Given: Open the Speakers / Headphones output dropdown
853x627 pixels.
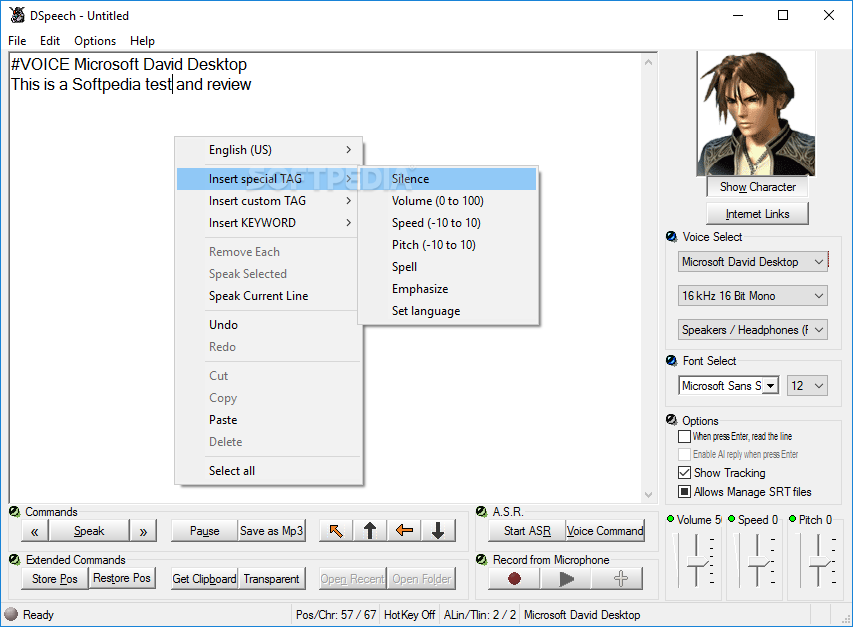Looking at the screenshot, I should pos(752,330).
